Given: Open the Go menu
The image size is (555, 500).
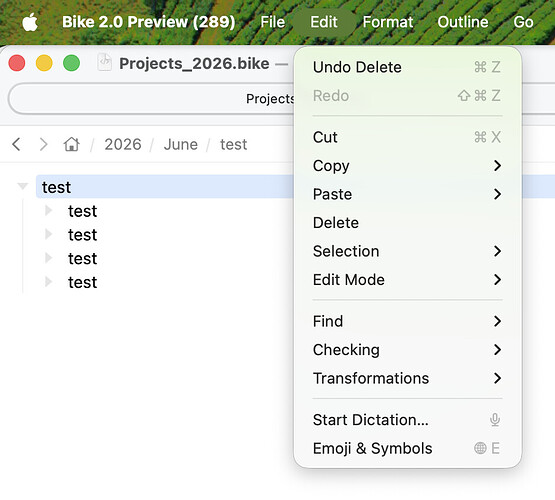Looking at the screenshot, I should (523, 22).
